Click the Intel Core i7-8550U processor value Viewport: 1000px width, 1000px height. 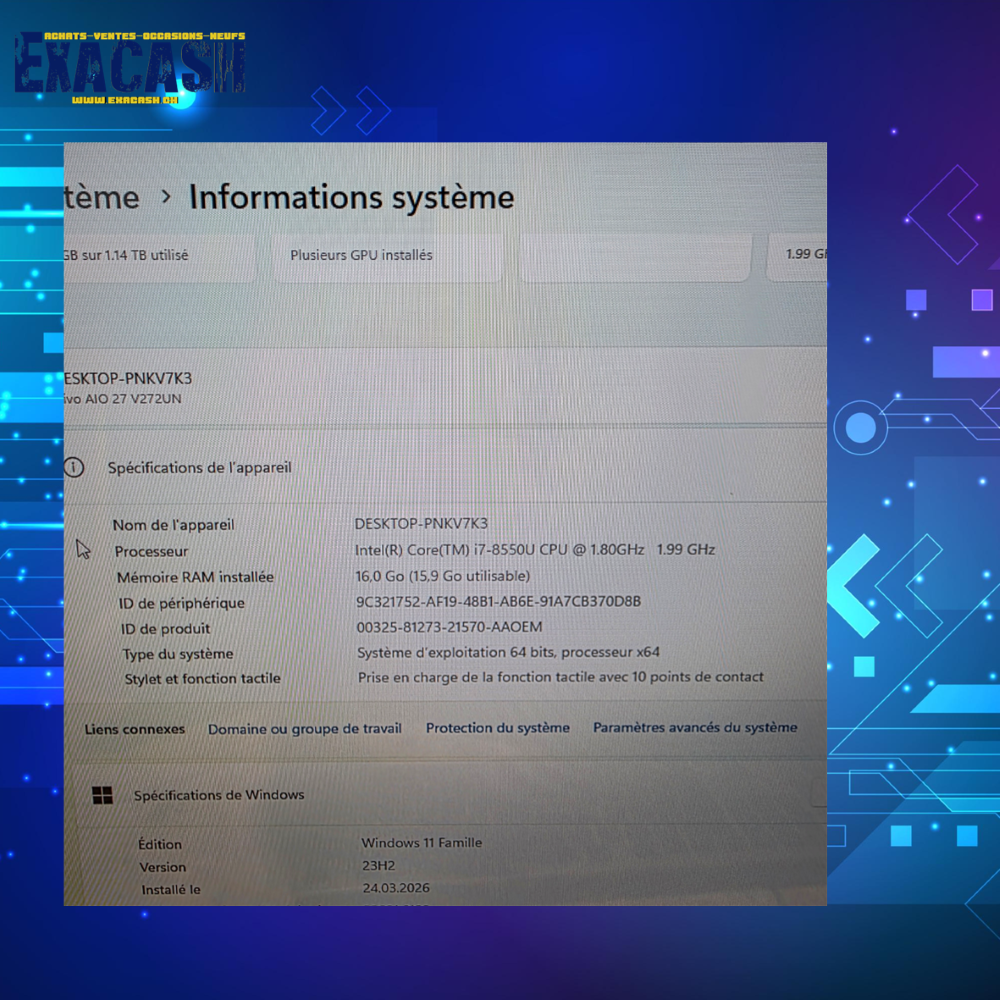point(535,549)
